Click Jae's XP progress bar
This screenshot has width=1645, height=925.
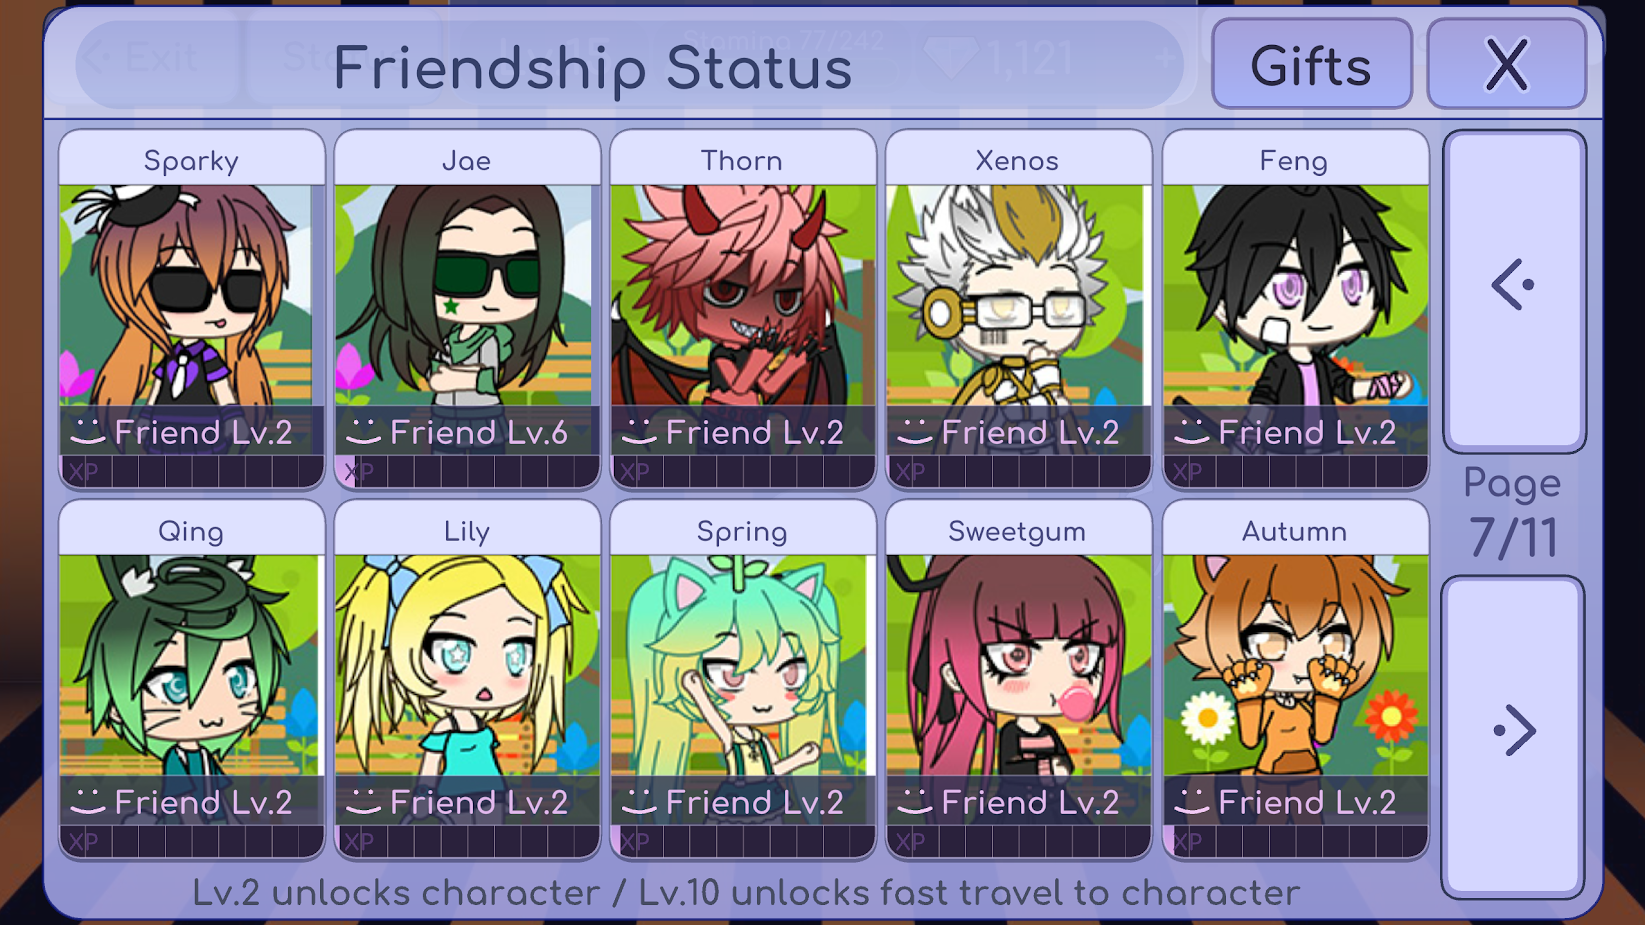(x=467, y=472)
